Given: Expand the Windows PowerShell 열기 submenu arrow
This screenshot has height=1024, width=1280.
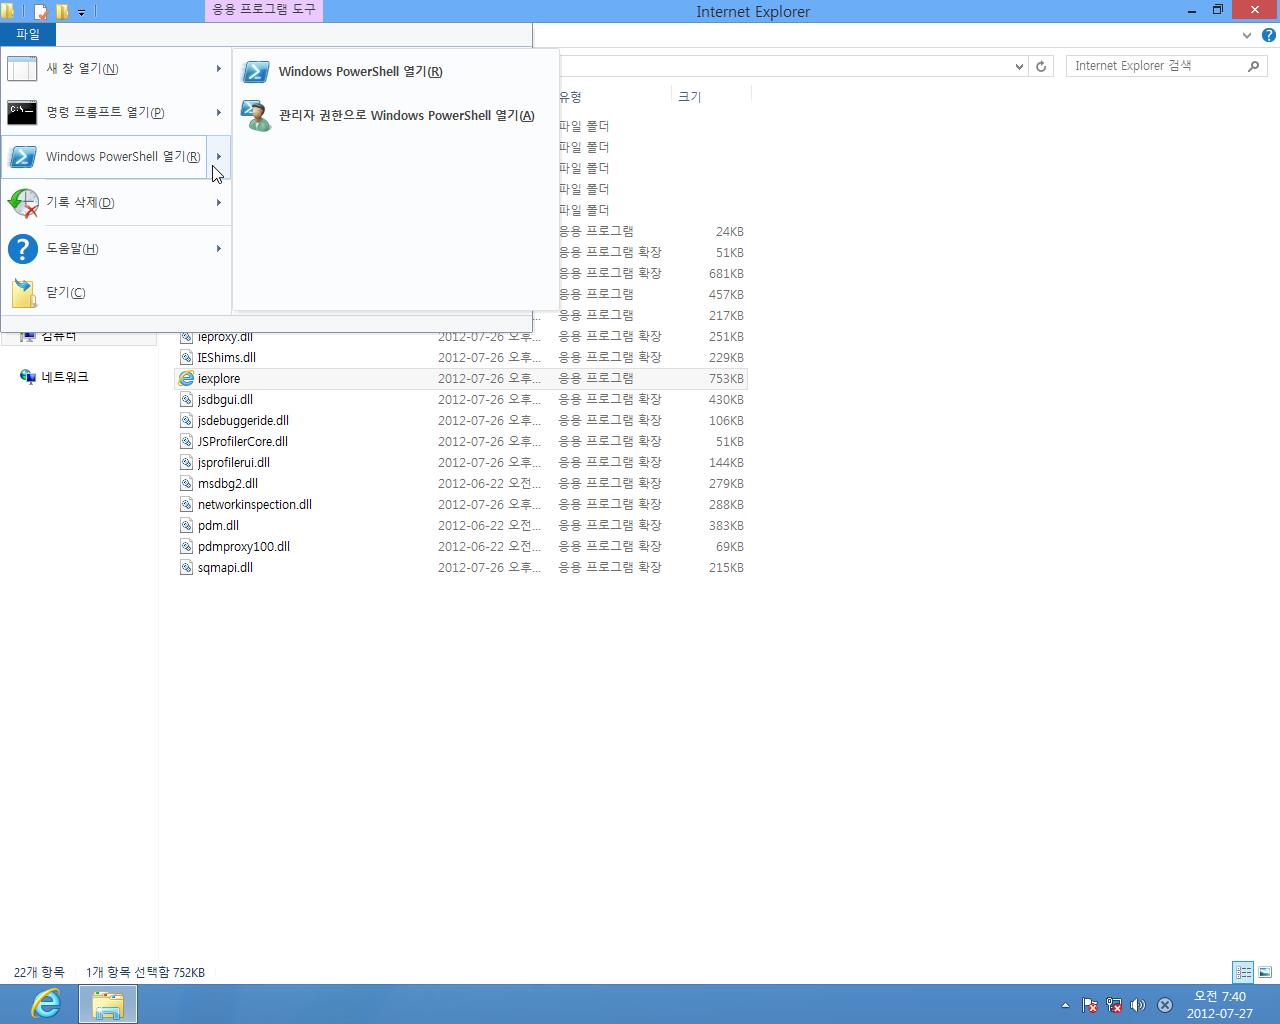Looking at the screenshot, I should pyautogui.click(x=218, y=156).
